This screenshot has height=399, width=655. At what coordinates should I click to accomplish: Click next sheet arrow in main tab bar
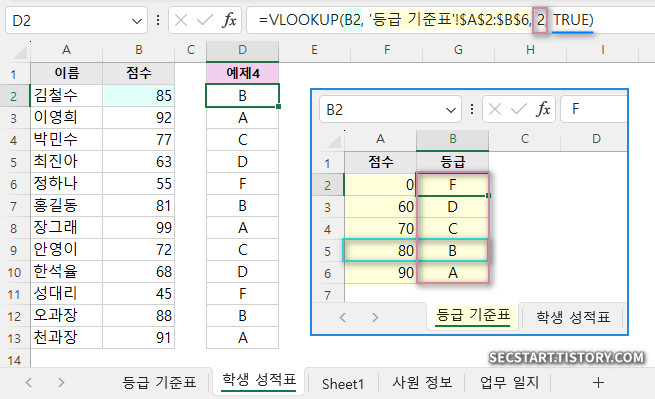61,382
